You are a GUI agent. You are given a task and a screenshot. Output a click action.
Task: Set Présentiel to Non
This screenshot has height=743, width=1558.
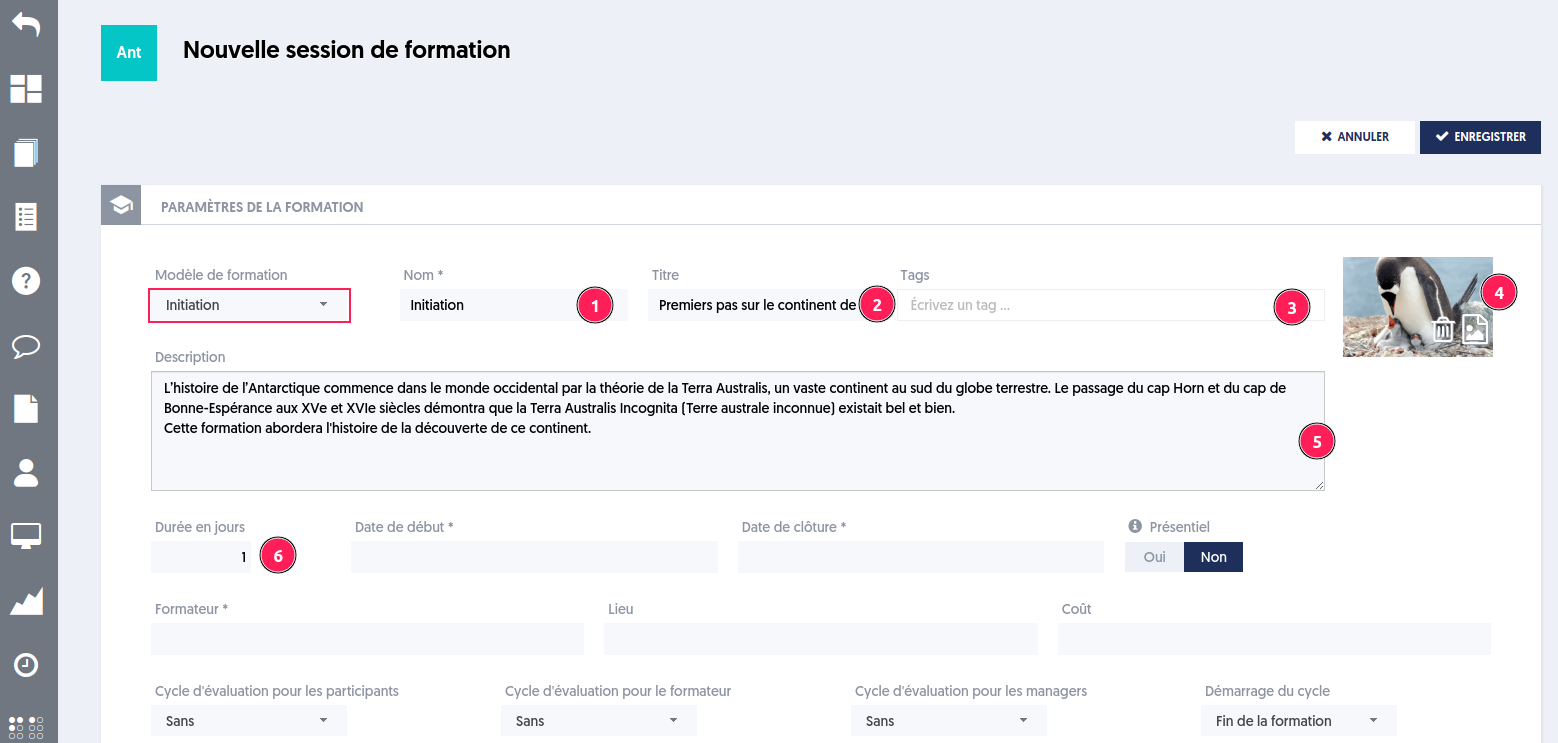tap(1213, 557)
